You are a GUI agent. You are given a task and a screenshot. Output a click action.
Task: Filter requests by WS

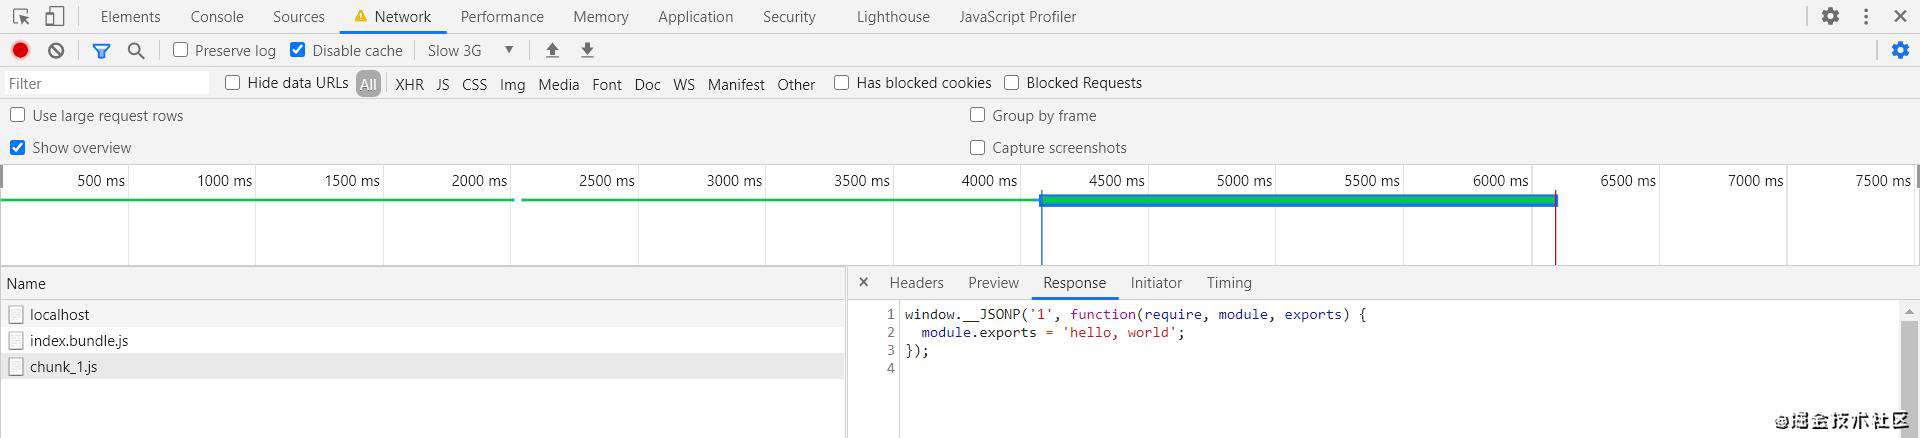coord(684,84)
